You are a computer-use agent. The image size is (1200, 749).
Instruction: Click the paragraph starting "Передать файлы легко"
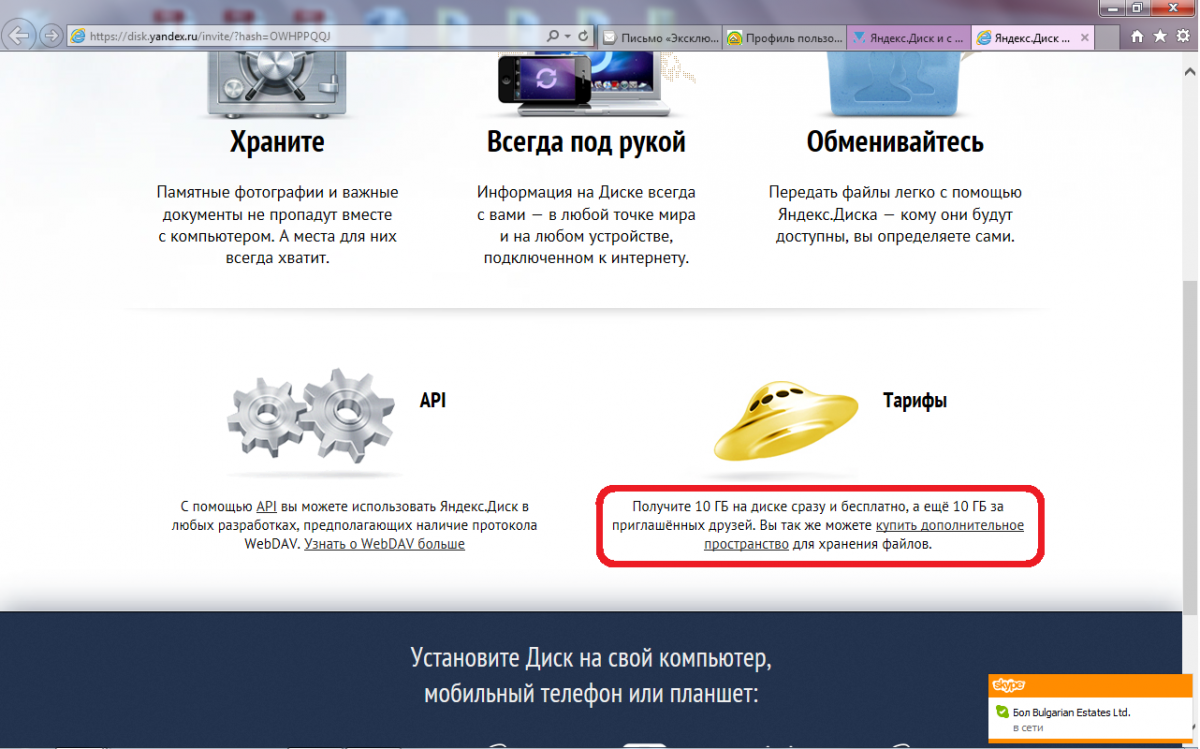coord(895,214)
